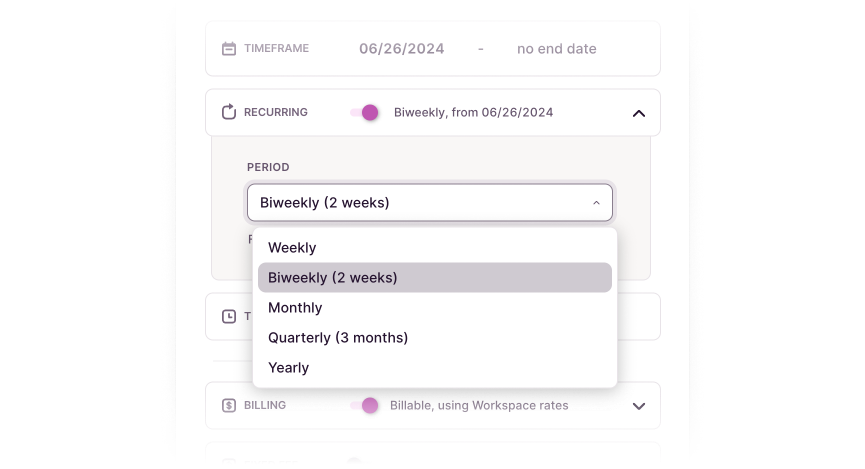865x469 pixels.
Task: Choose Yearly from the dropdown list
Action: pyautogui.click(x=289, y=368)
